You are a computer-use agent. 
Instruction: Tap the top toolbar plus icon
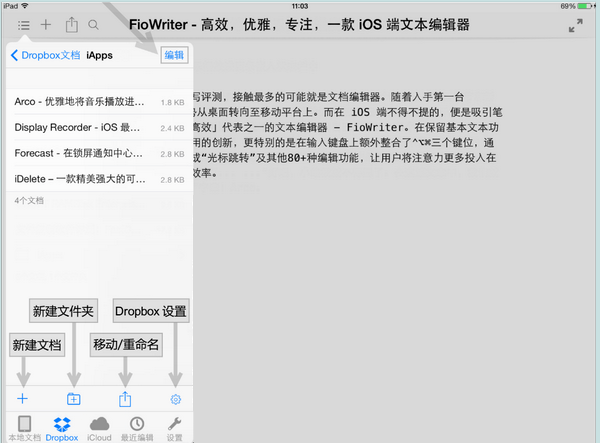point(46,25)
